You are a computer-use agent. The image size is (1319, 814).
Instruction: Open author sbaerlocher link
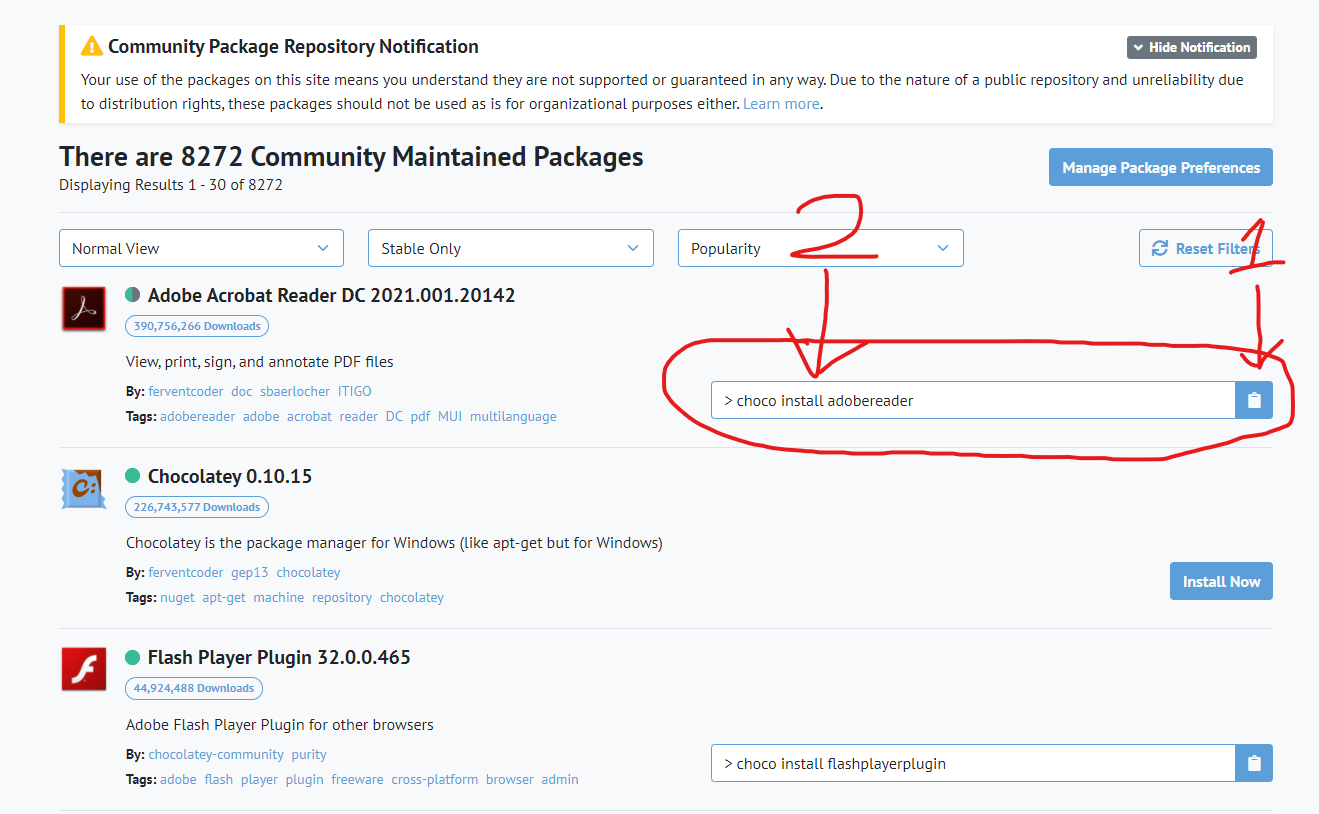295,391
